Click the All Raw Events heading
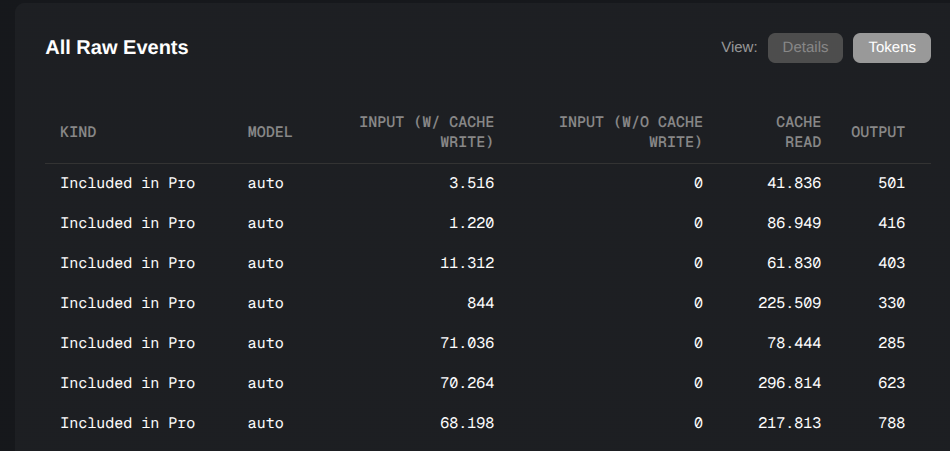Screen dimensions: 950x451 point(117,47)
